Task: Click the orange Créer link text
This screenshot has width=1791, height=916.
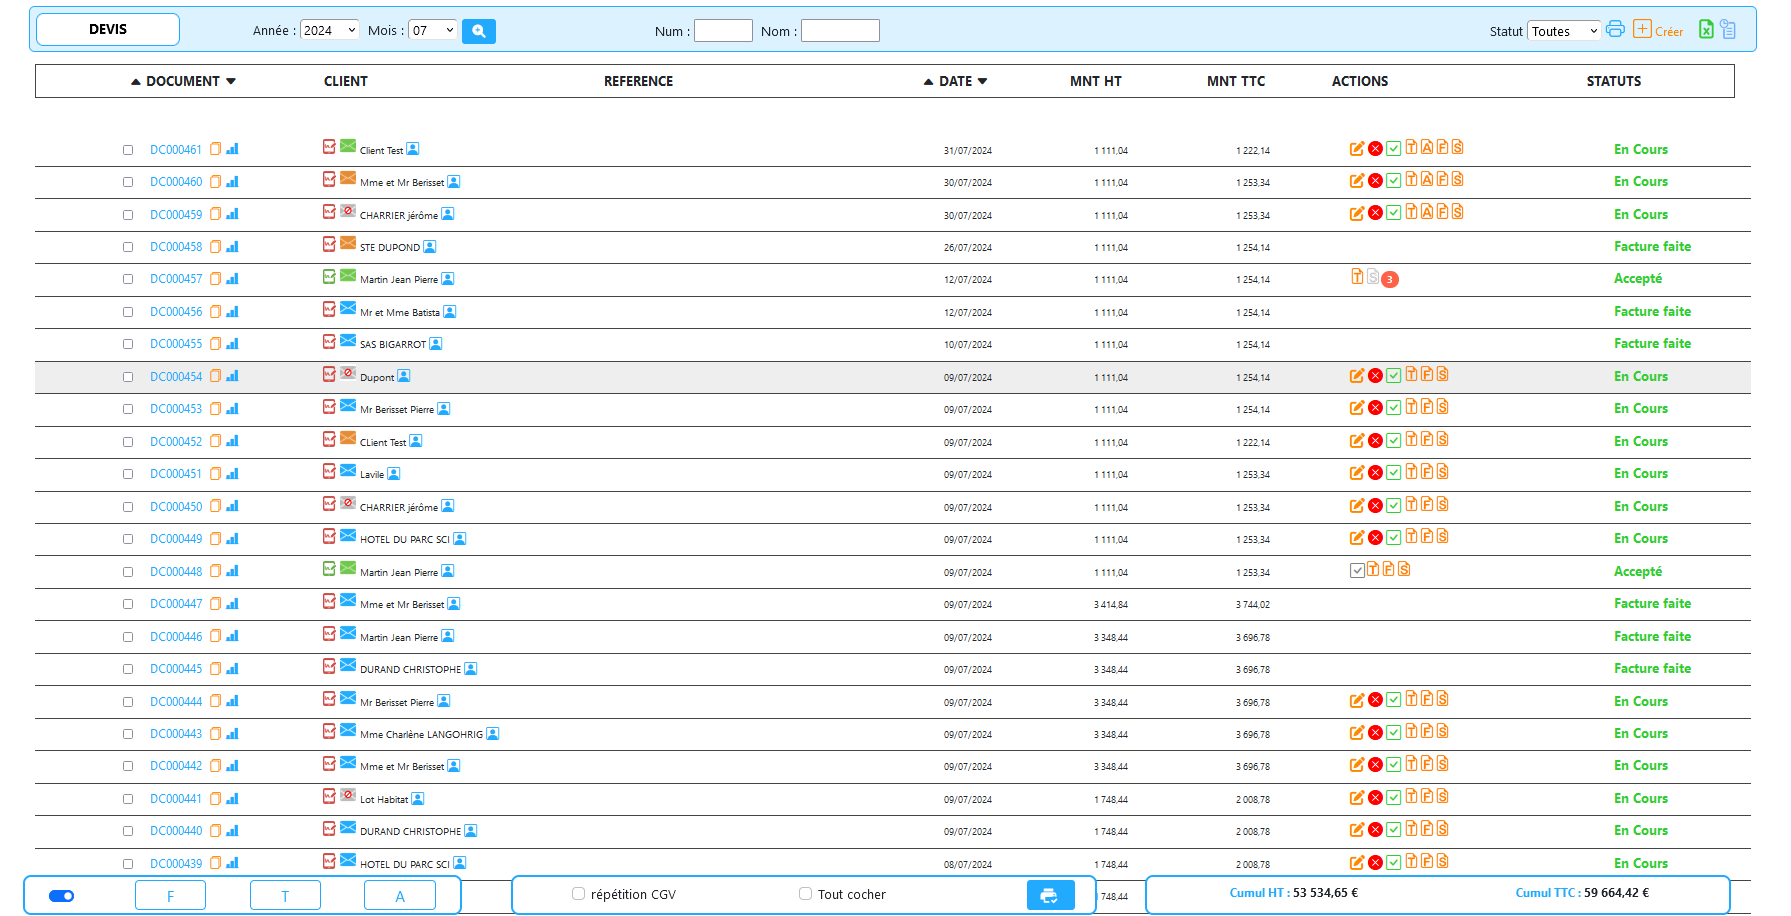Action: [1669, 32]
